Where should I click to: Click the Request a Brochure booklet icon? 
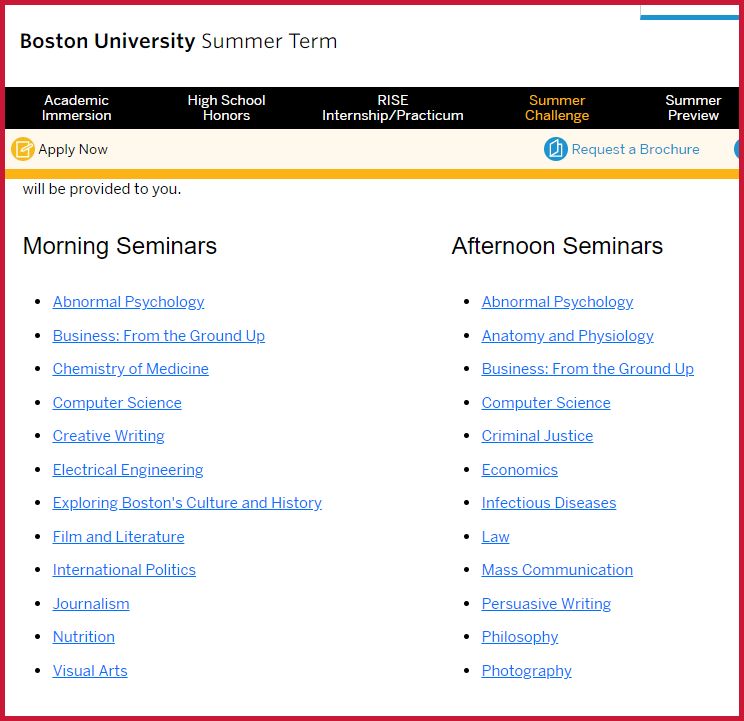tap(555, 150)
